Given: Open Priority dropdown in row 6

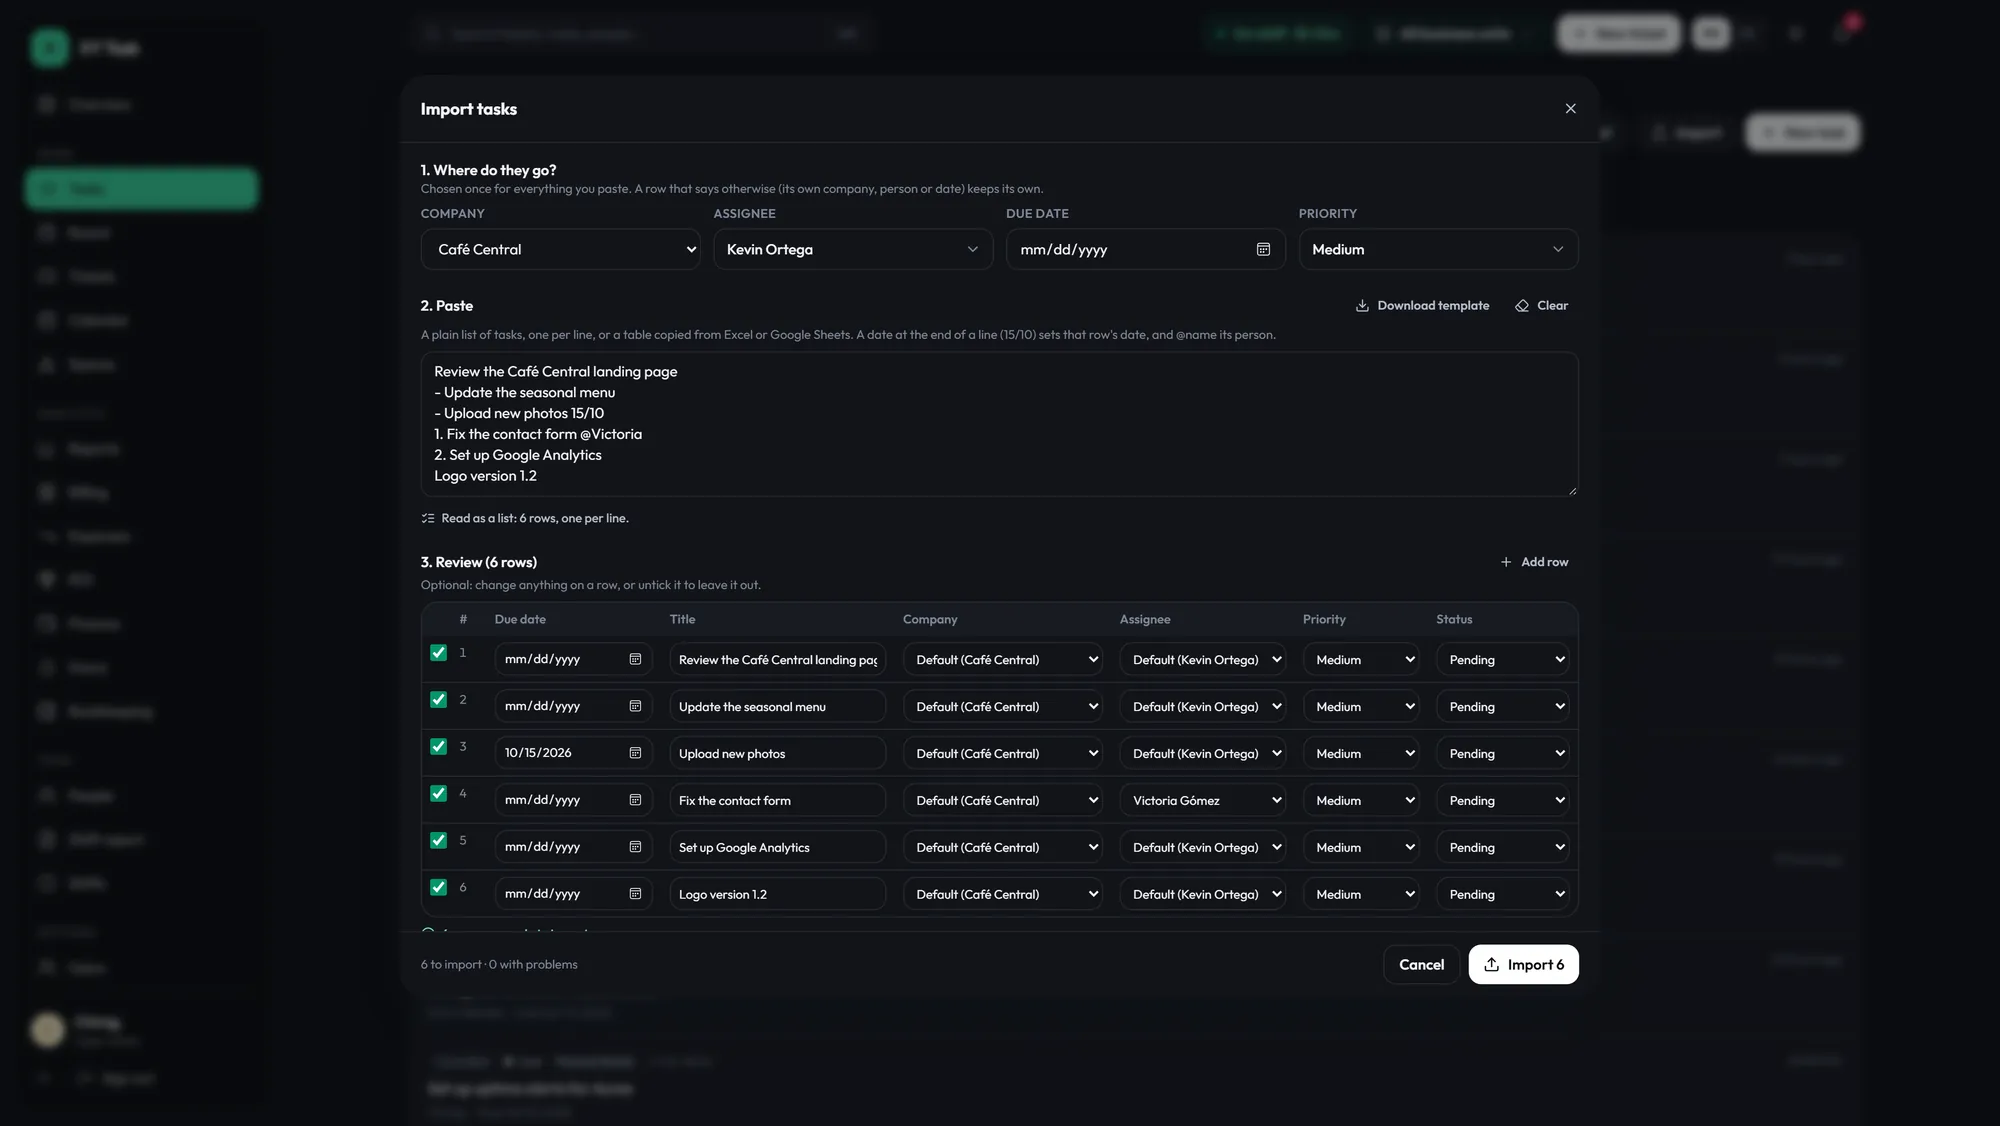Looking at the screenshot, I should coord(1361,894).
